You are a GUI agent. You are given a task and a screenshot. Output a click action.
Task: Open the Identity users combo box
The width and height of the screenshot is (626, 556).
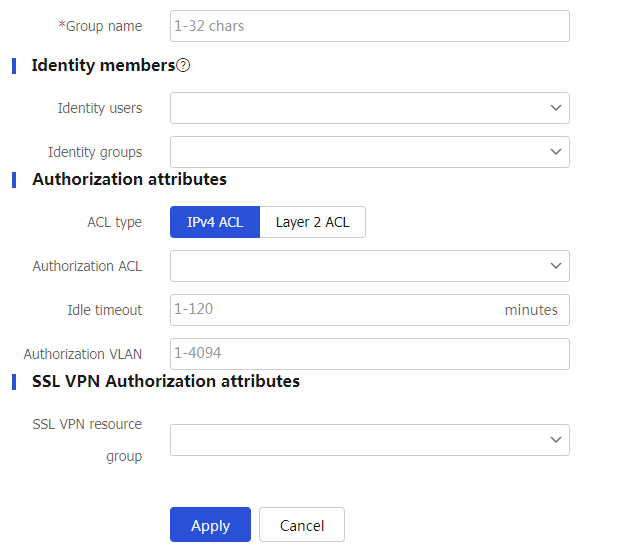click(360, 108)
